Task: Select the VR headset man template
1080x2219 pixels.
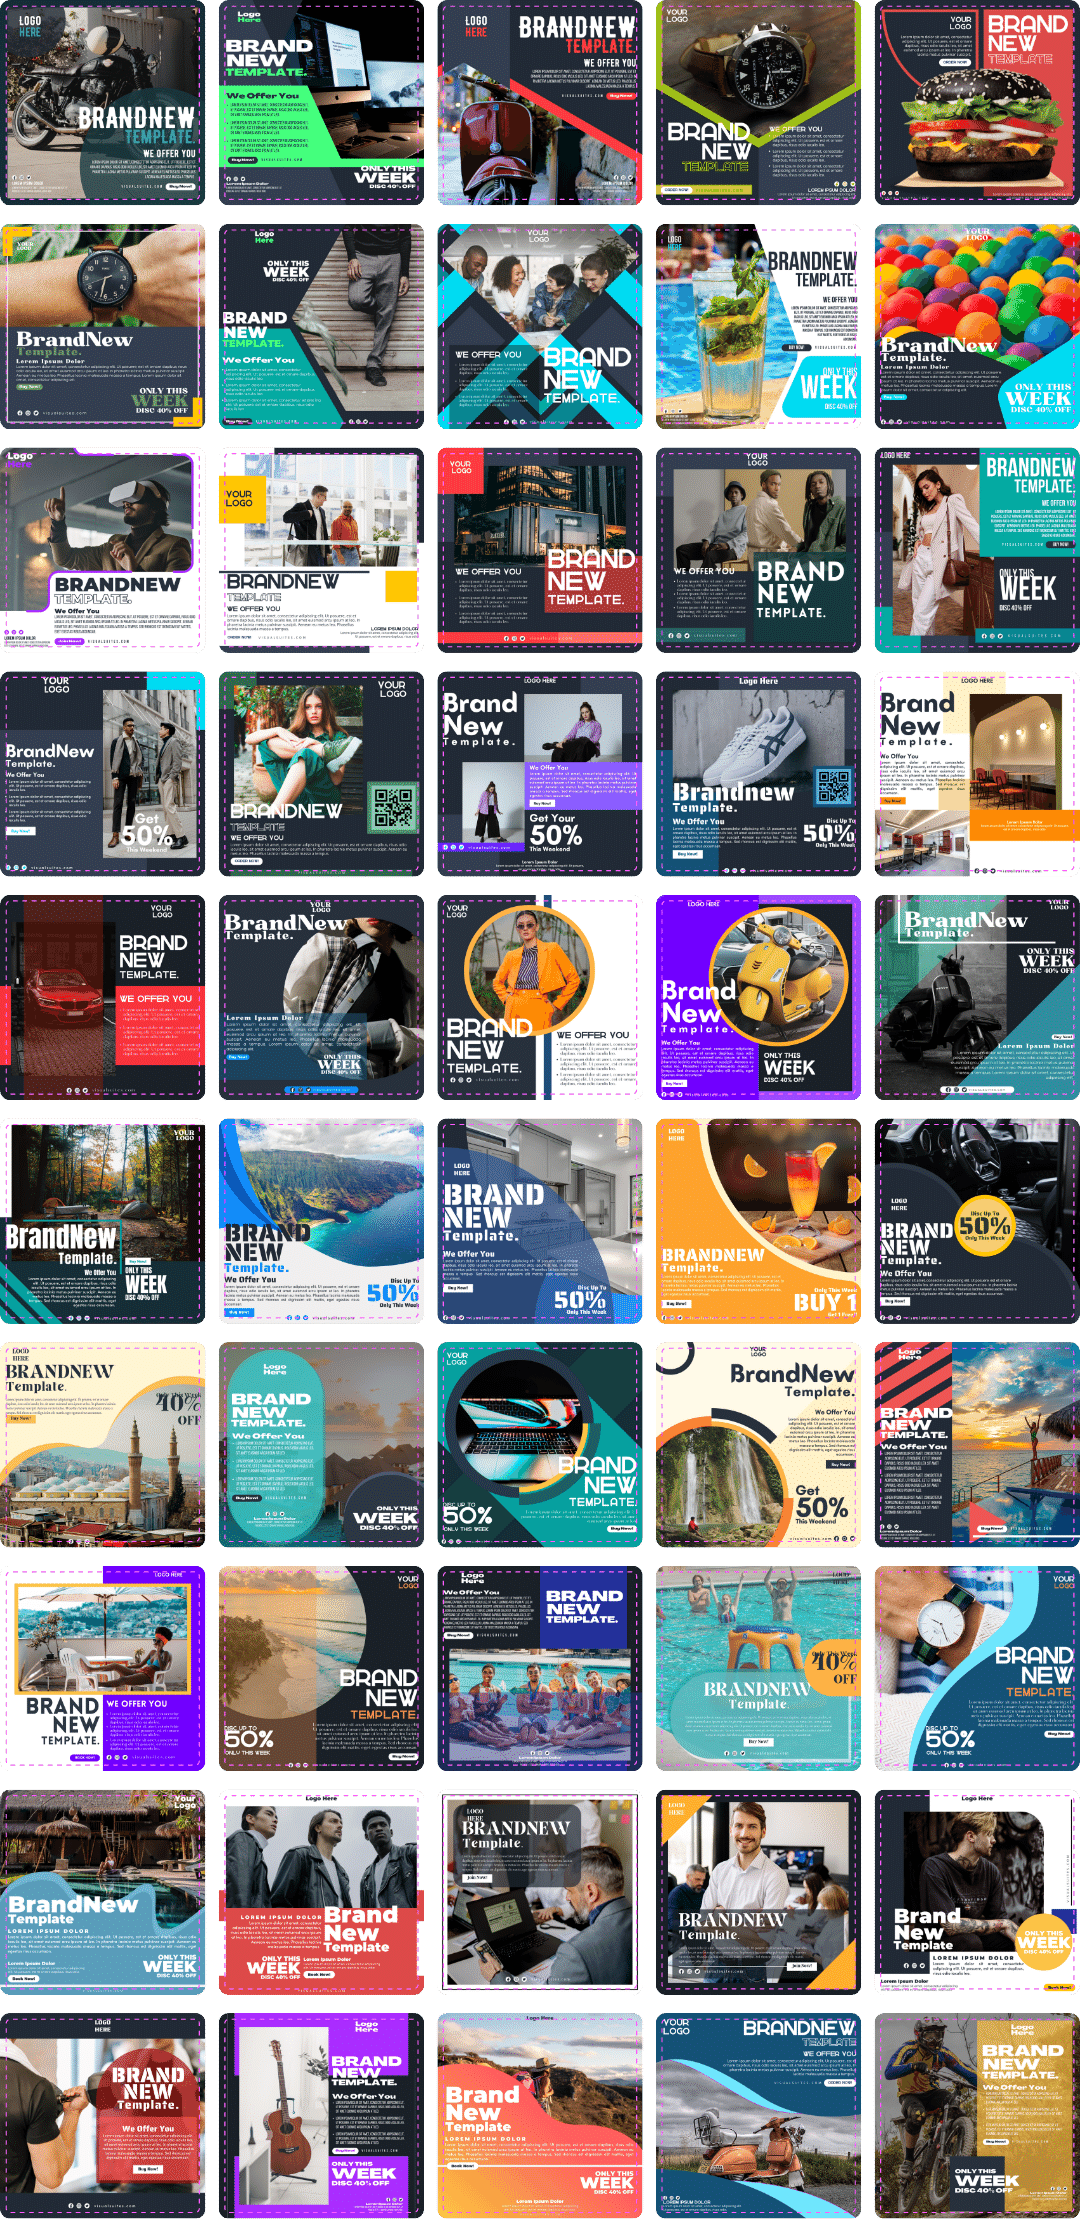Action: [103, 550]
